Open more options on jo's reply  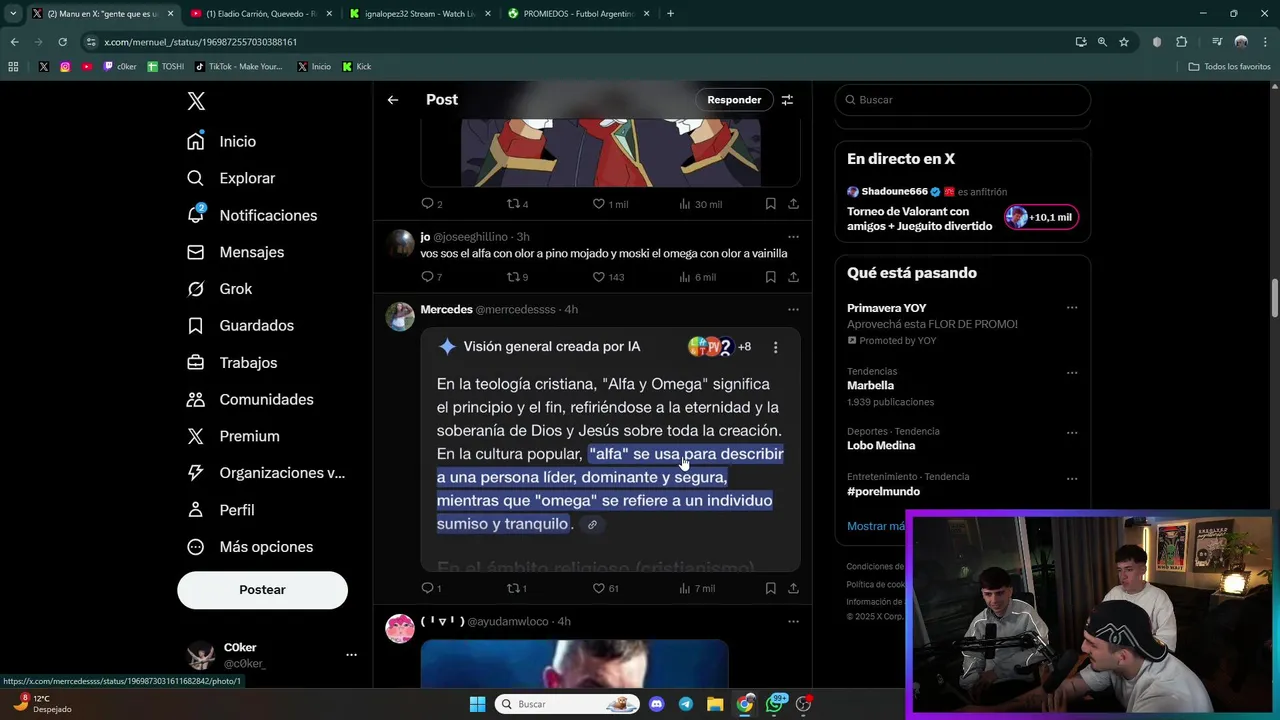pyautogui.click(x=793, y=237)
